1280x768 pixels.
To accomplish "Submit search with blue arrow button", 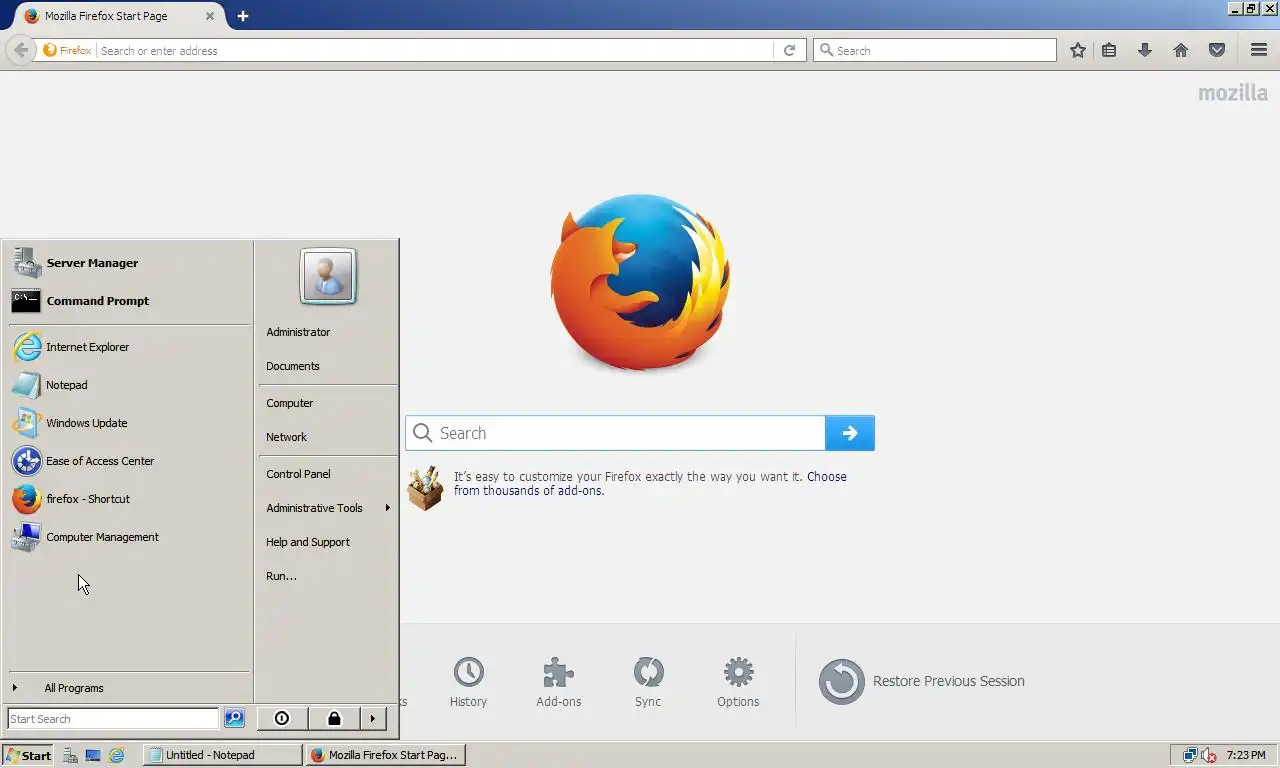I will tap(850, 433).
